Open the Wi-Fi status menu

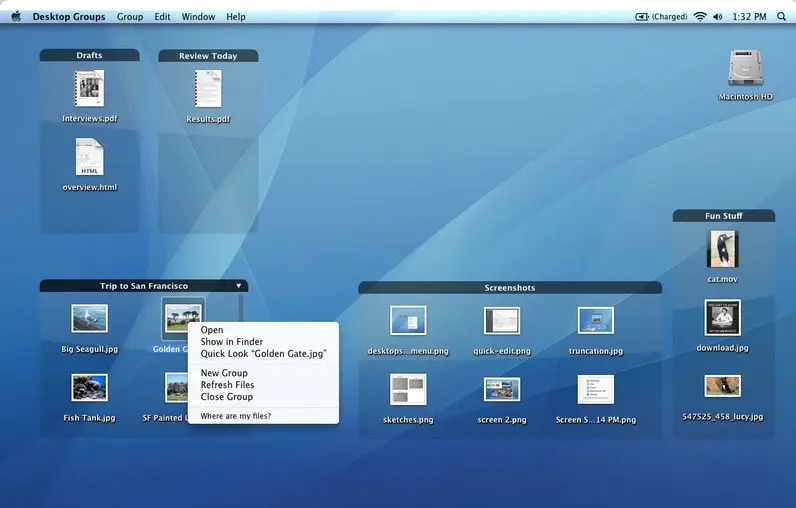[x=700, y=17]
